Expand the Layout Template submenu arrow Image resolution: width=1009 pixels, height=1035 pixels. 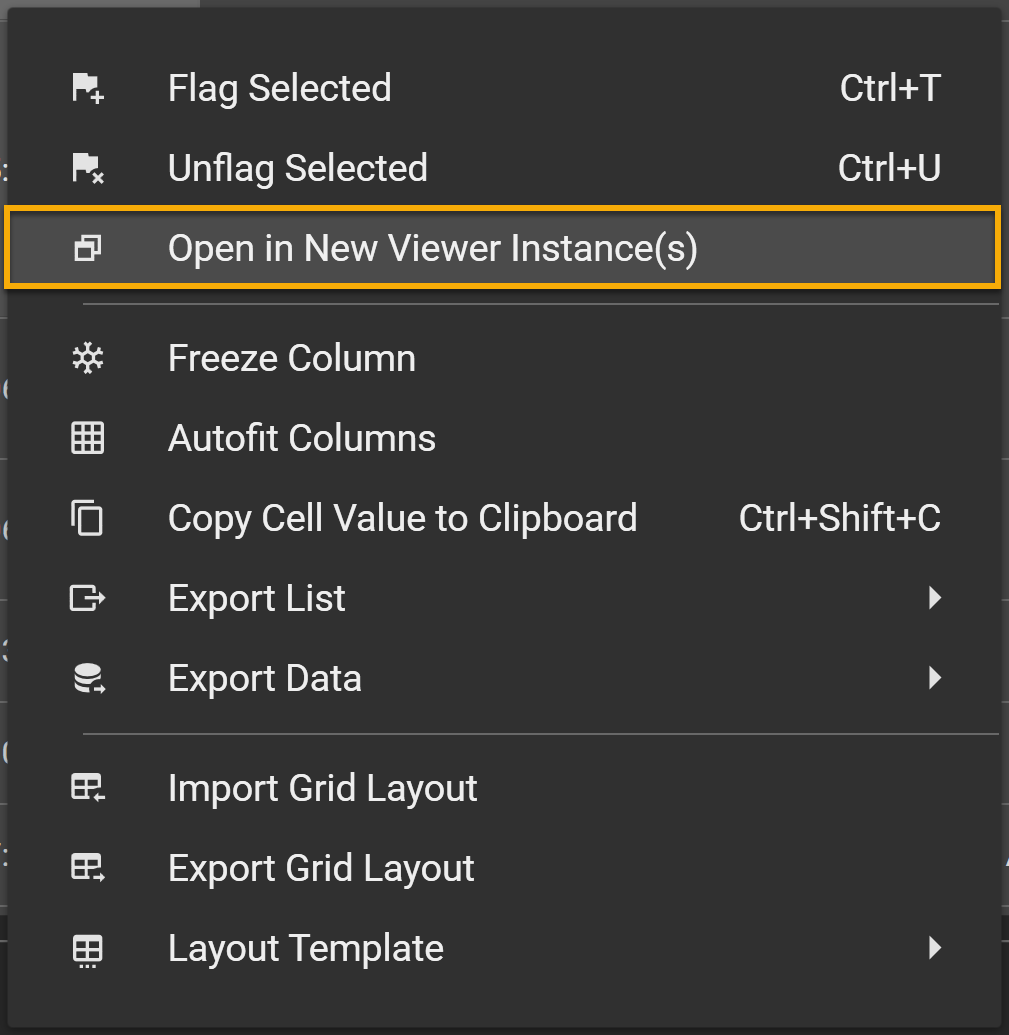pos(934,949)
